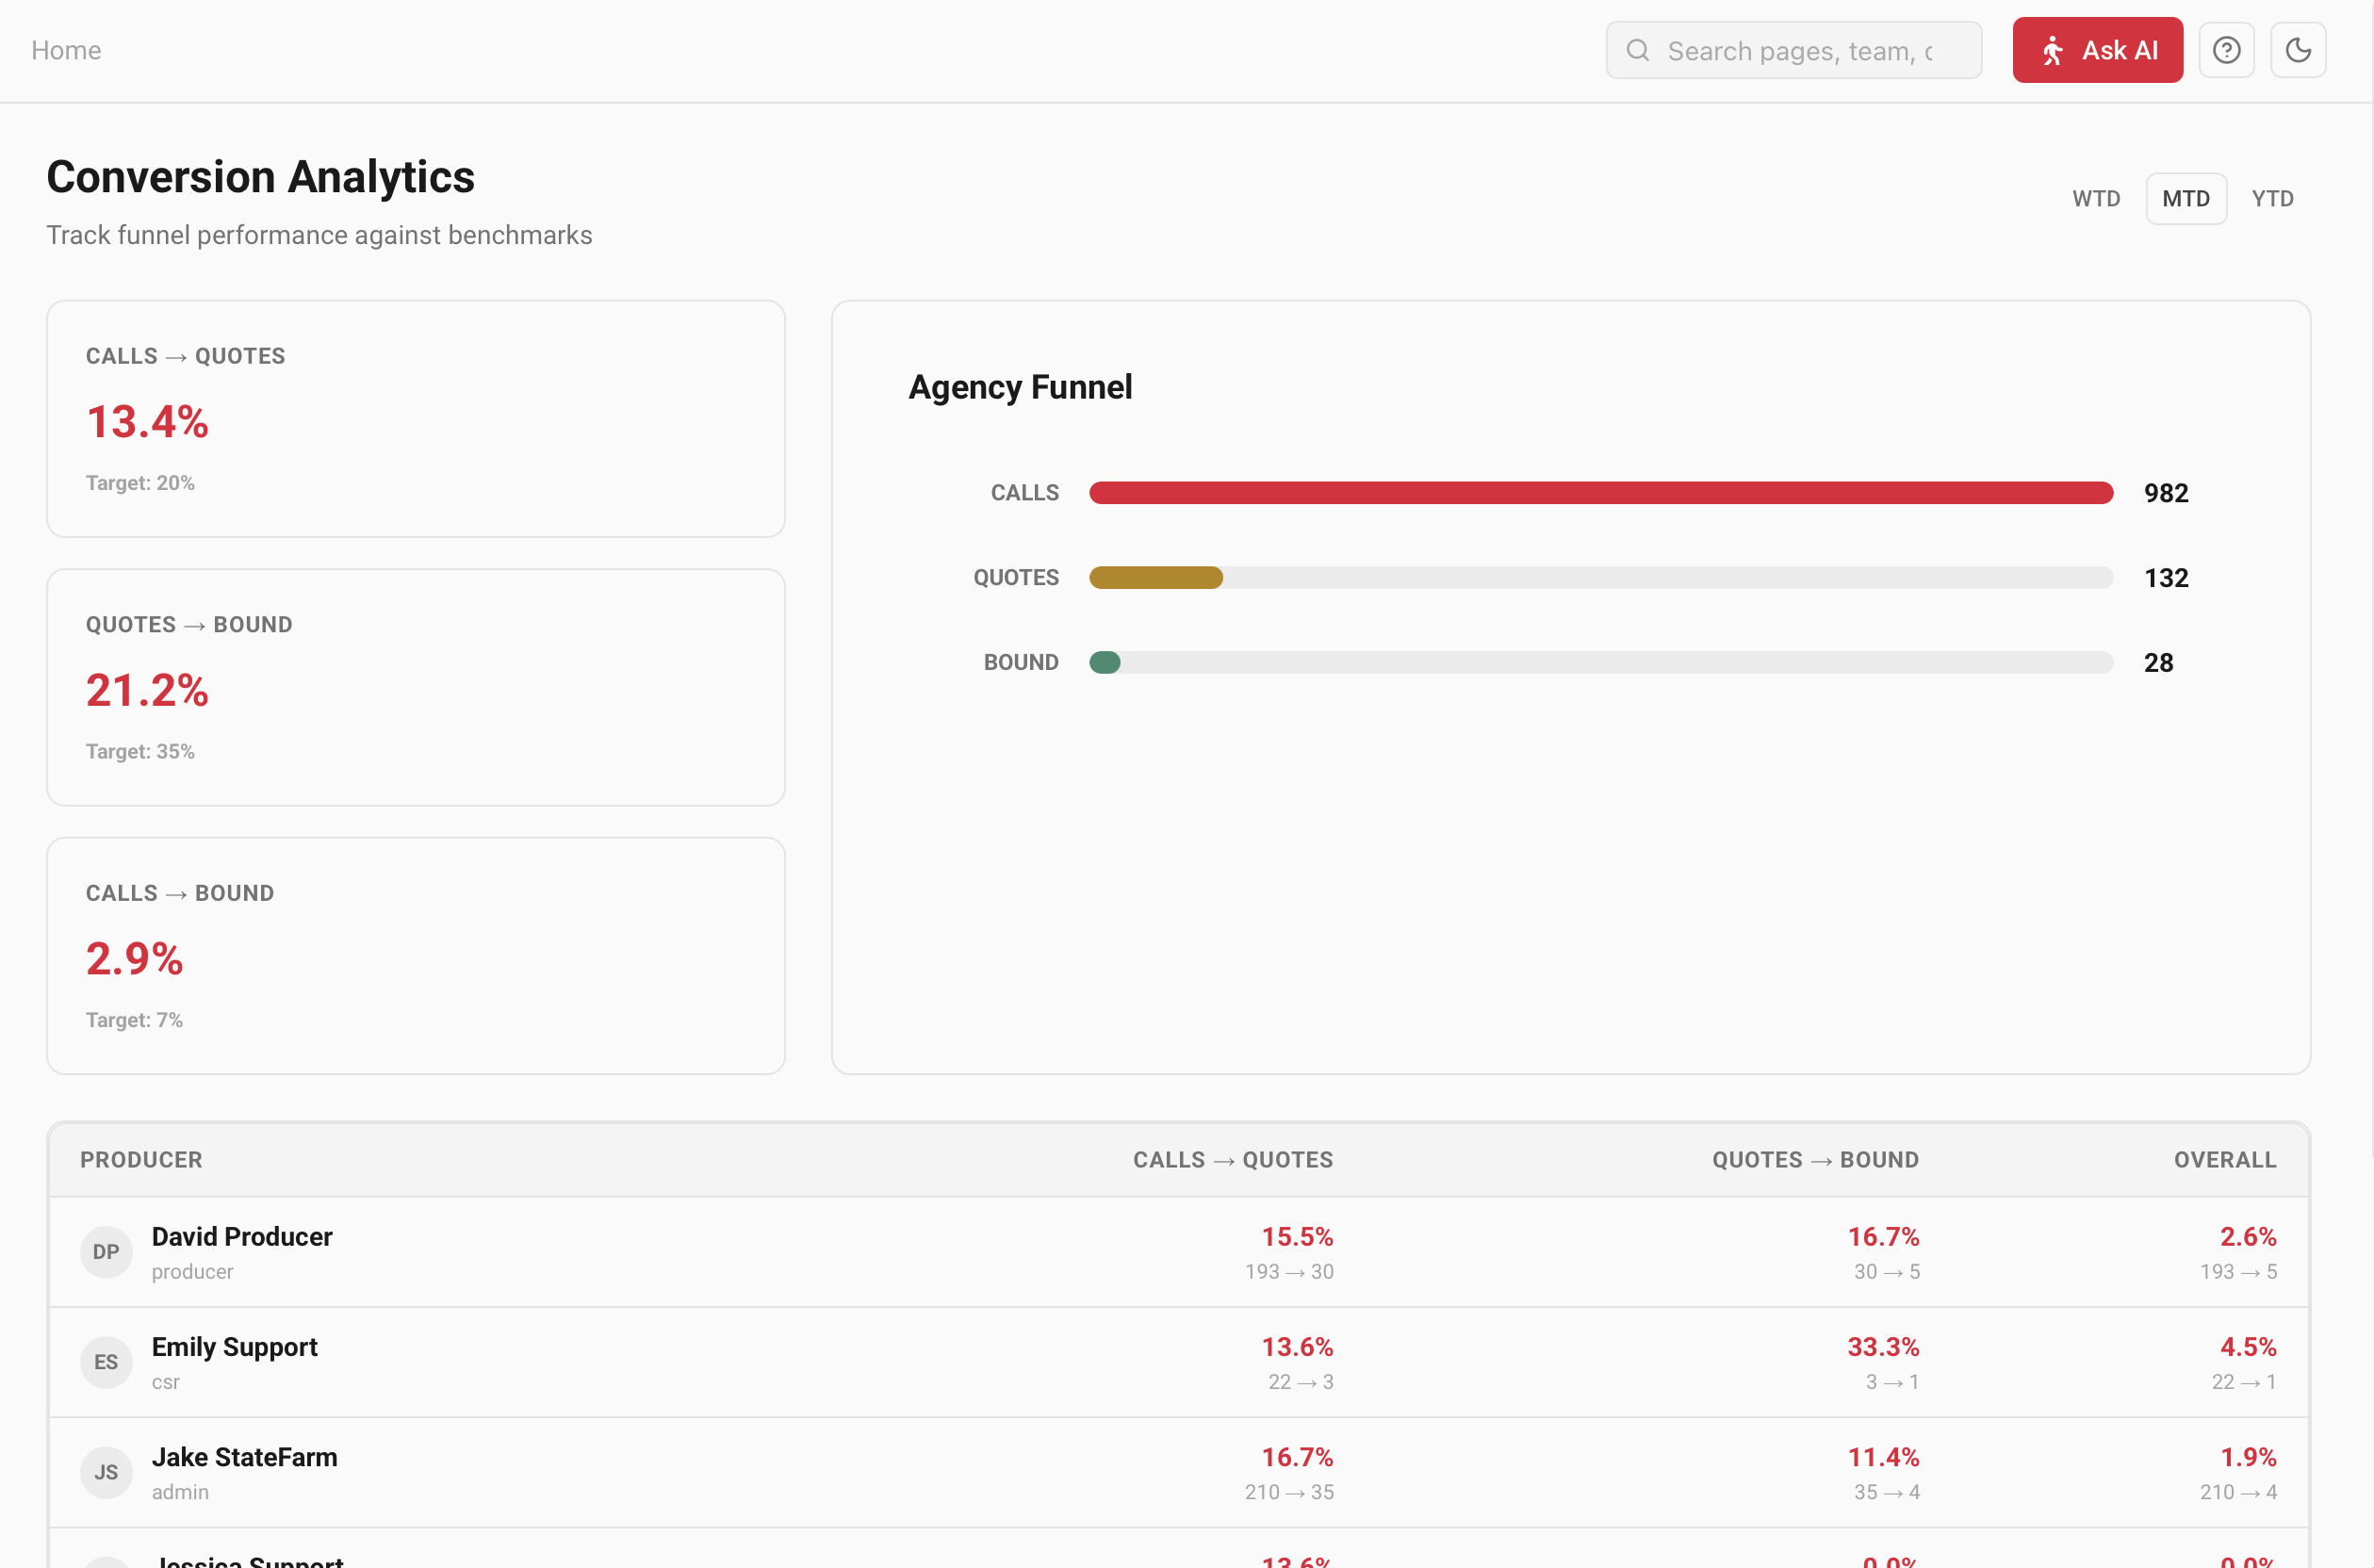Open David Producer's row name
This screenshot has height=1568, width=2374.
tap(242, 1237)
